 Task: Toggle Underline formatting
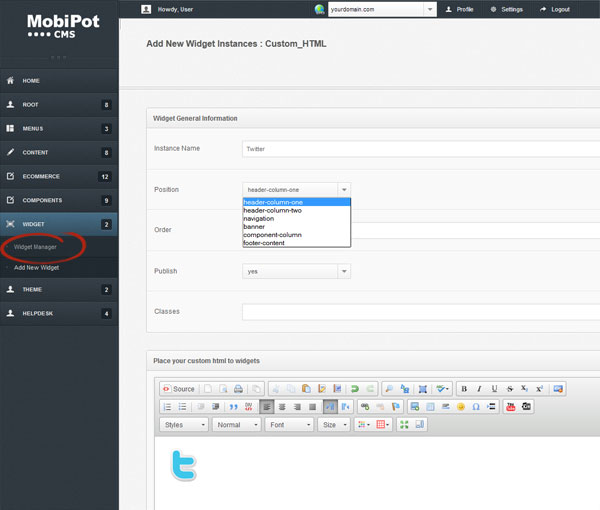[x=494, y=389]
